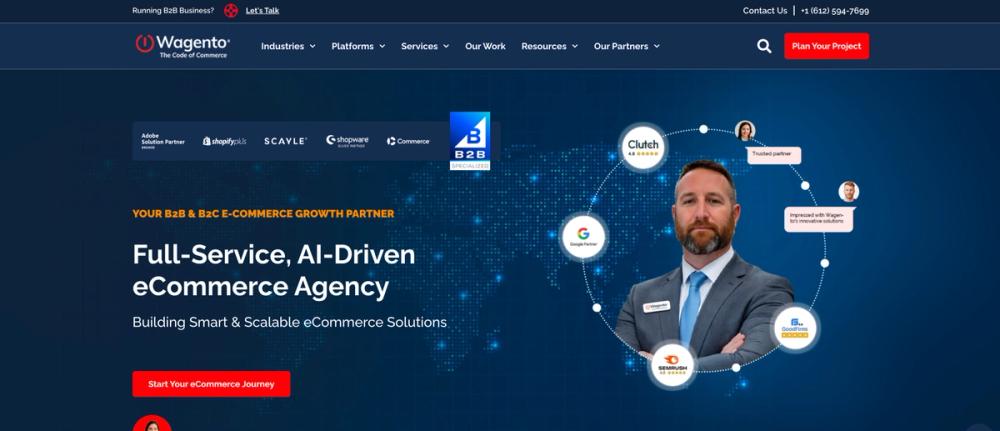
Task: Click the bearded man's avatar beside the testimonial
Action: (x=848, y=191)
